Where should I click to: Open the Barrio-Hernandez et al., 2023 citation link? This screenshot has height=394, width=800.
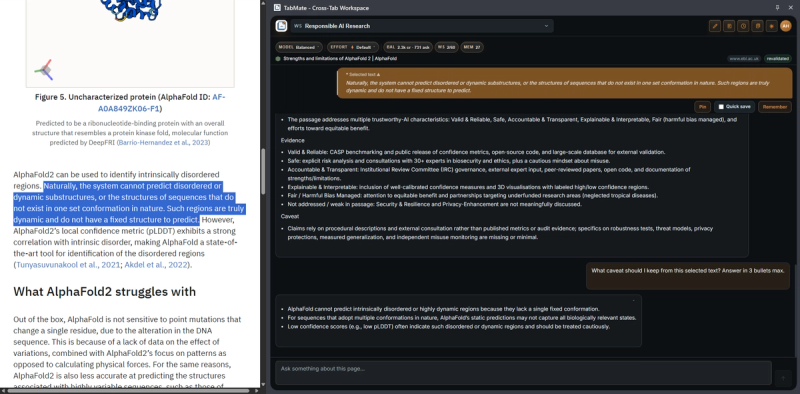click(163, 143)
